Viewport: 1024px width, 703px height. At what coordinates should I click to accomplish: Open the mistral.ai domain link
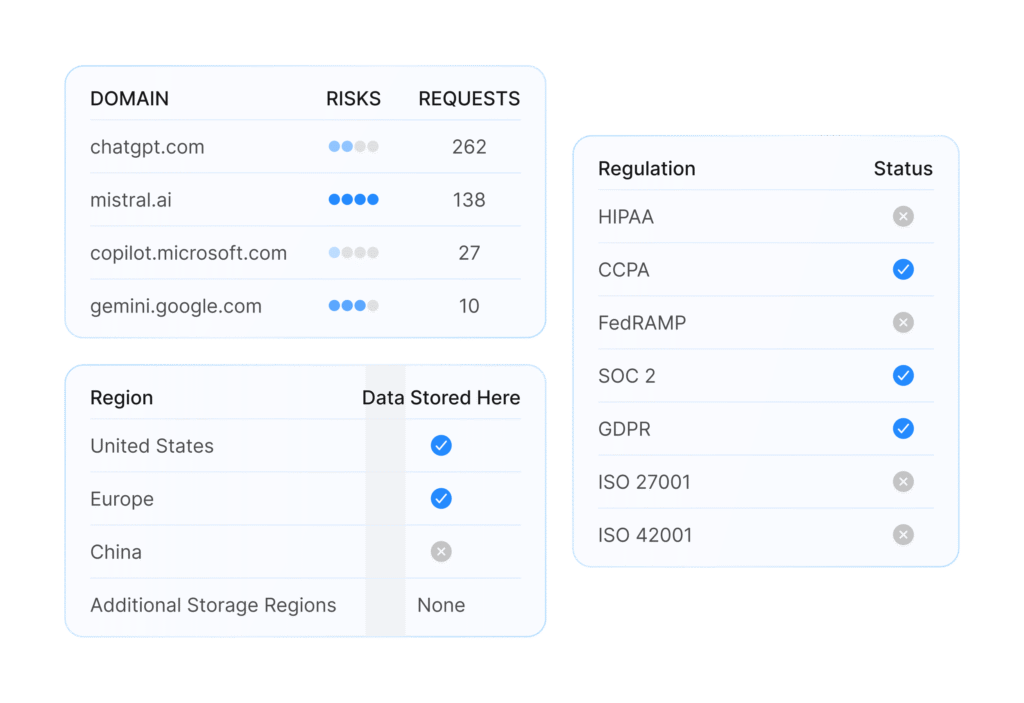[x=131, y=200]
